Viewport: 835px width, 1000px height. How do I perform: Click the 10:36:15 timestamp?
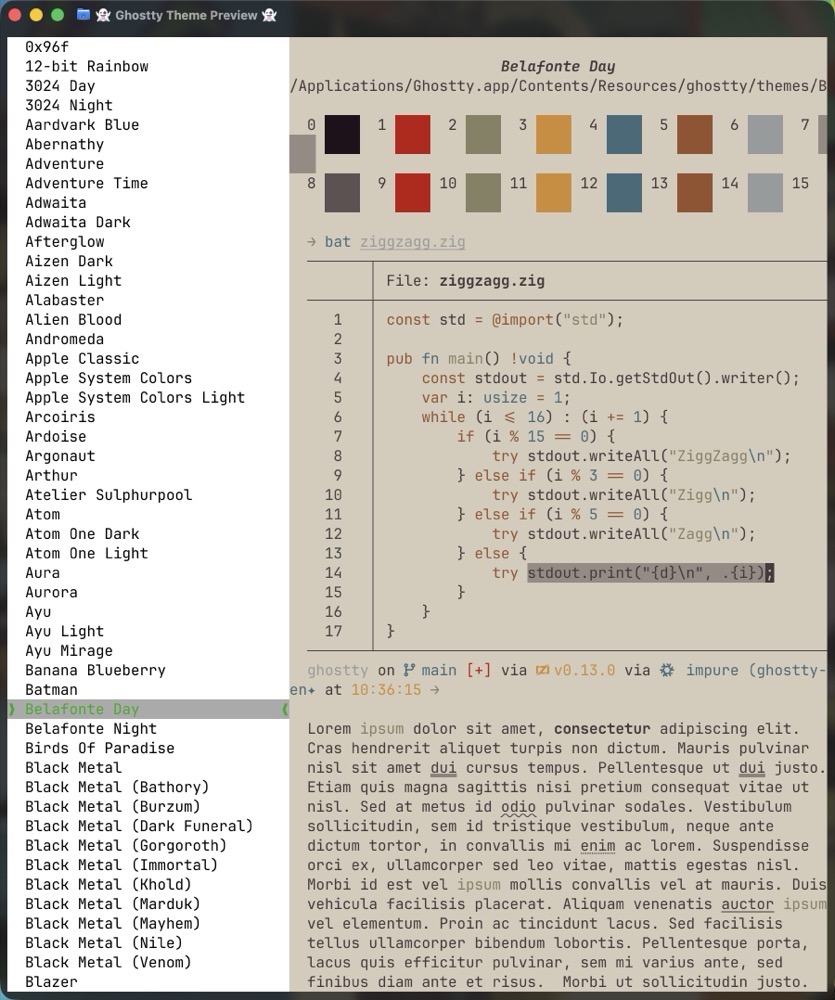pos(386,690)
